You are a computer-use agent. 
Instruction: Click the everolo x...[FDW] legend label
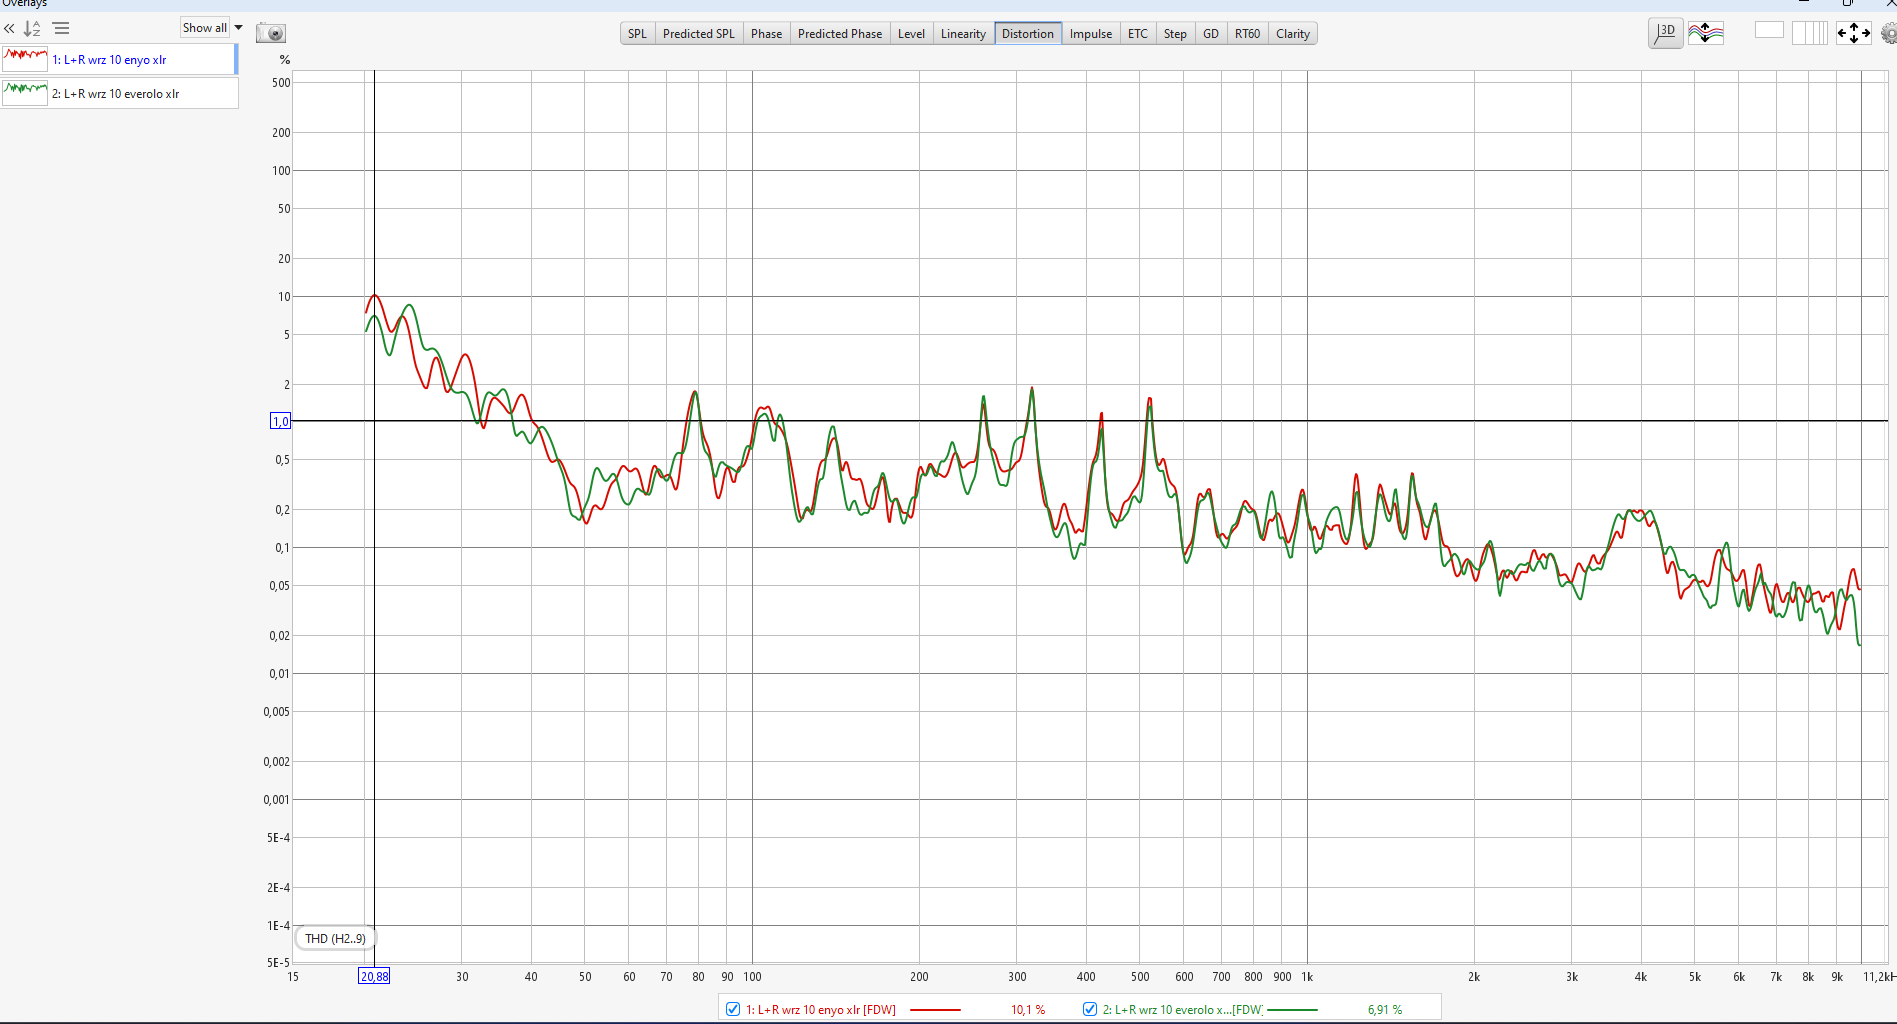point(1183,1010)
